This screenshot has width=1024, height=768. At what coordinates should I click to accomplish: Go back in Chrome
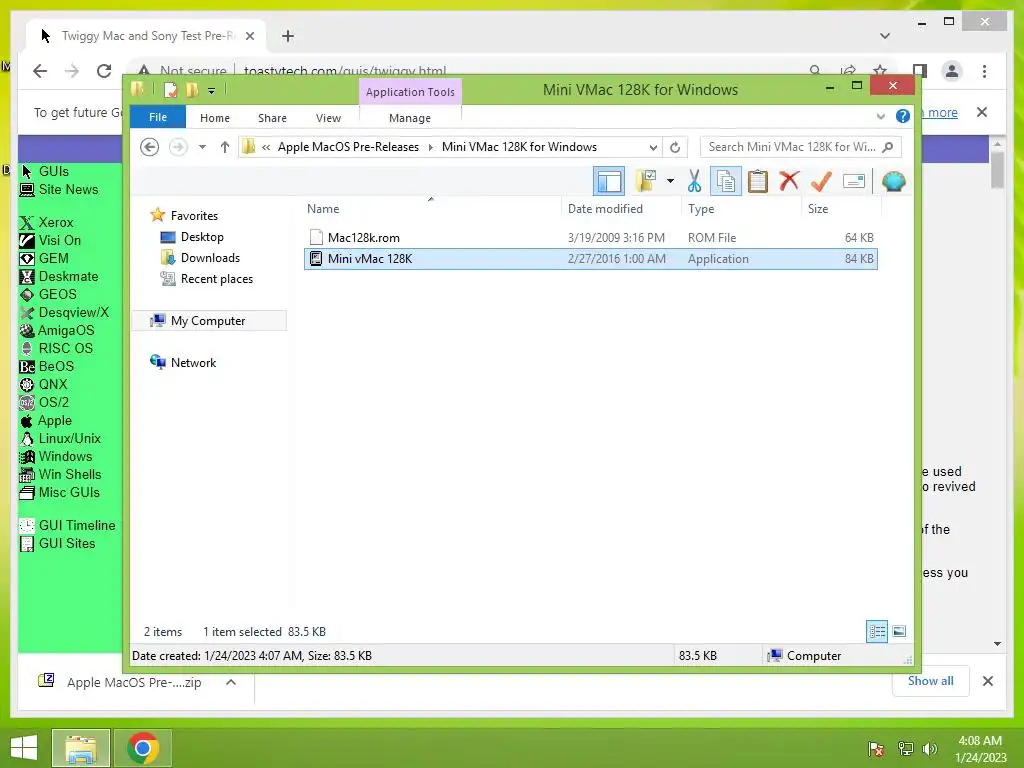pyautogui.click(x=40, y=71)
